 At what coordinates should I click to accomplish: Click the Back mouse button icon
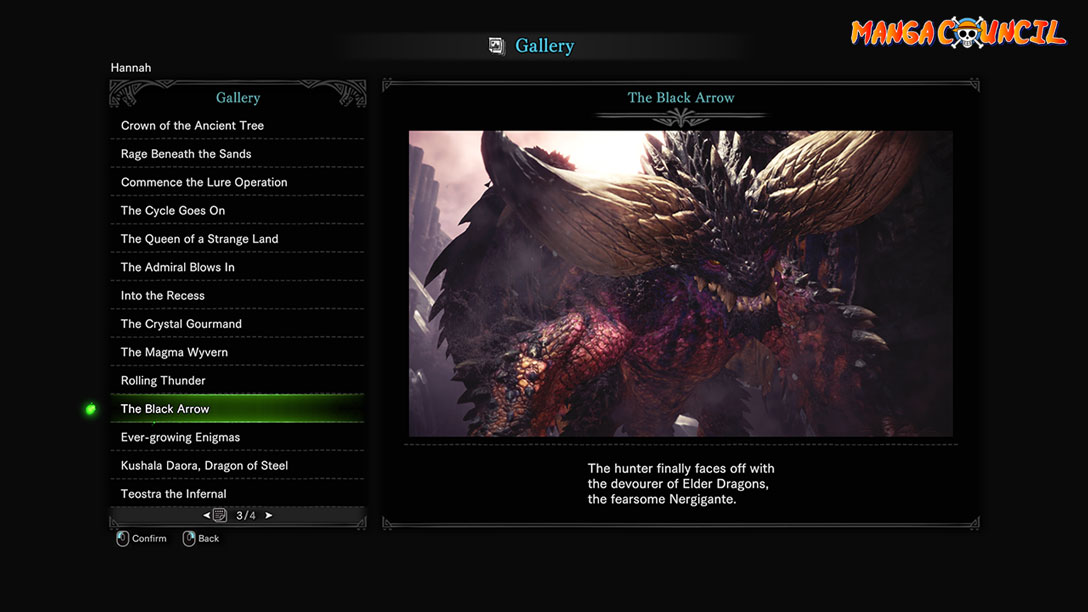click(189, 538)
